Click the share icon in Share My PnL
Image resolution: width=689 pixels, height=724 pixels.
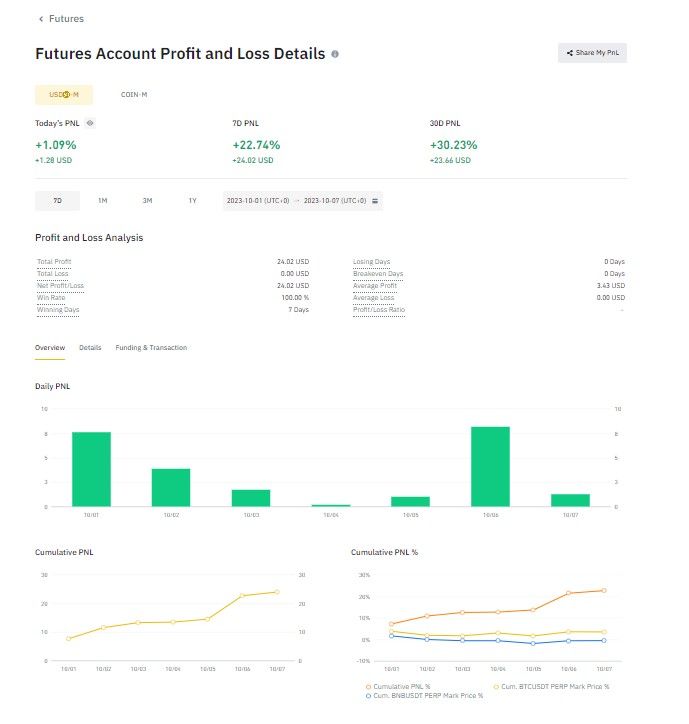coord(570,53)
